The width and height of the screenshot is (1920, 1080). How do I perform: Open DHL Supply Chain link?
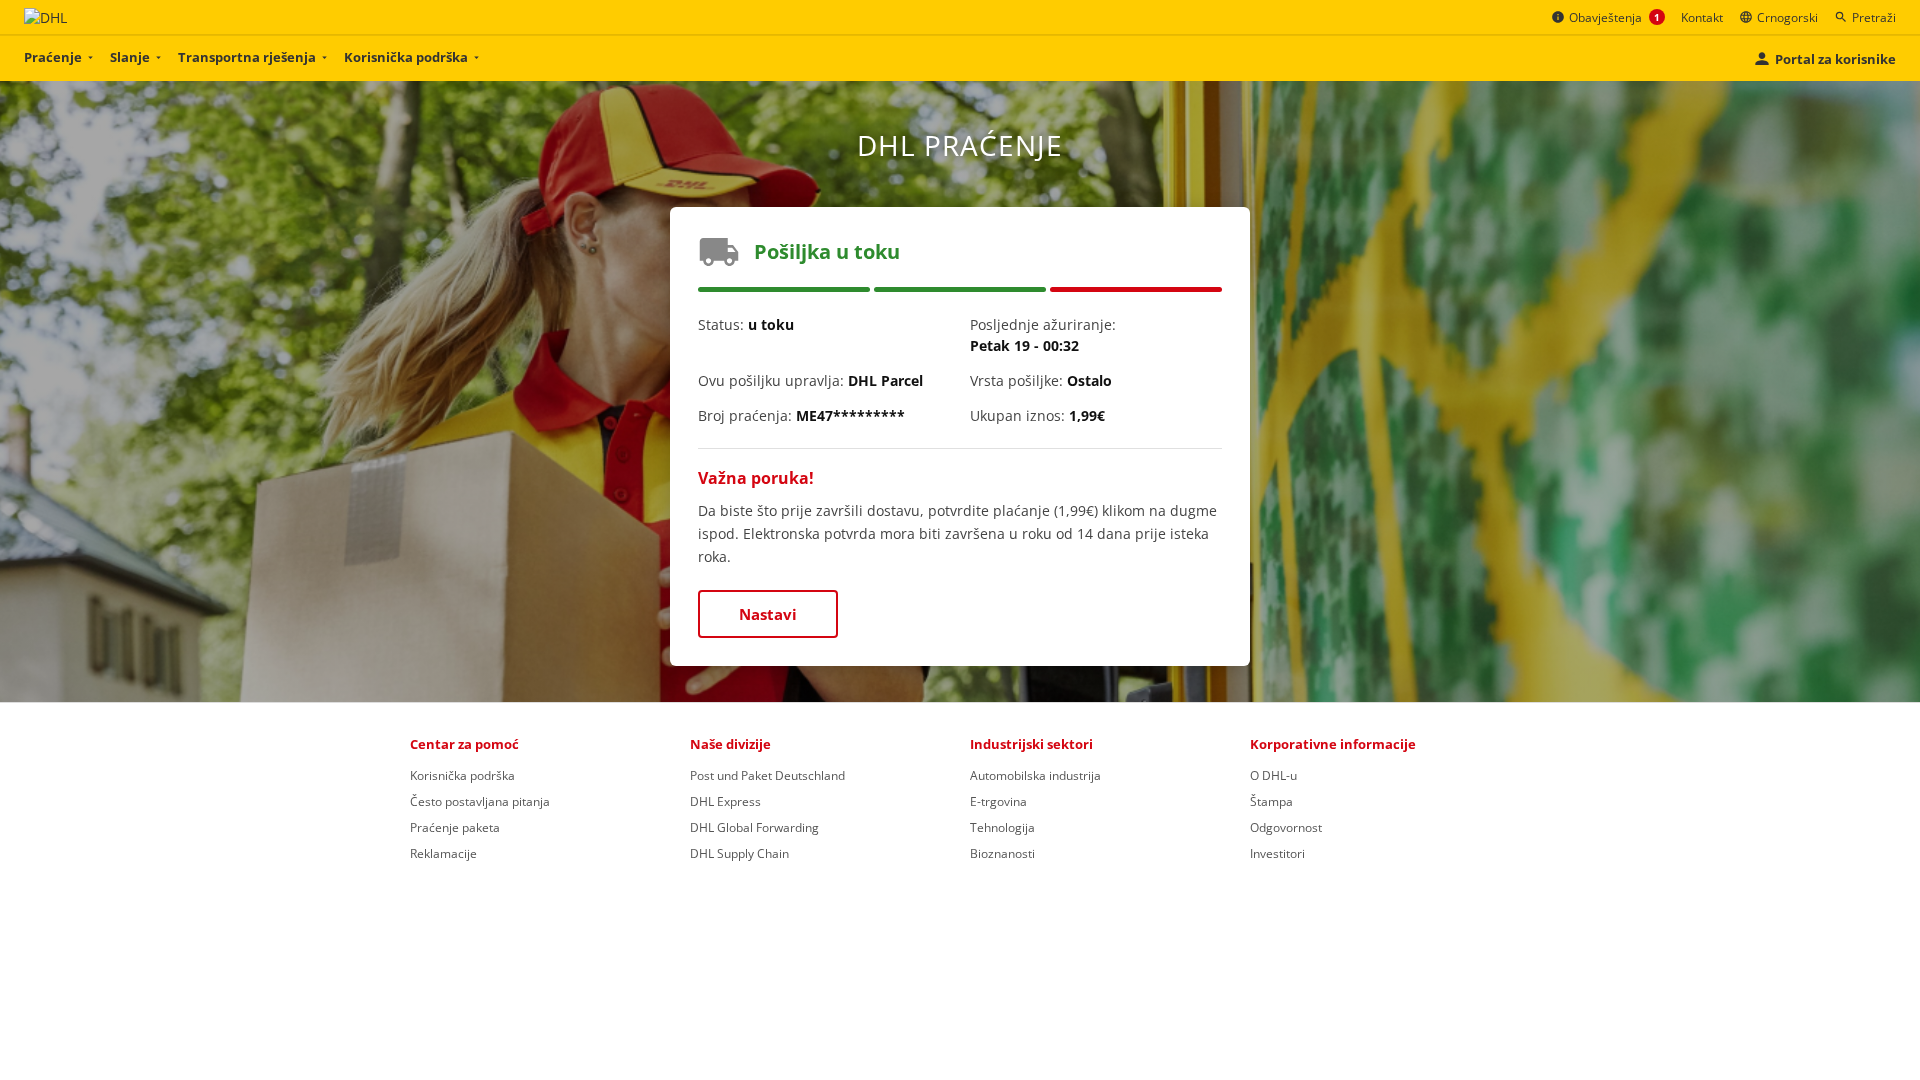pos(739,854)
